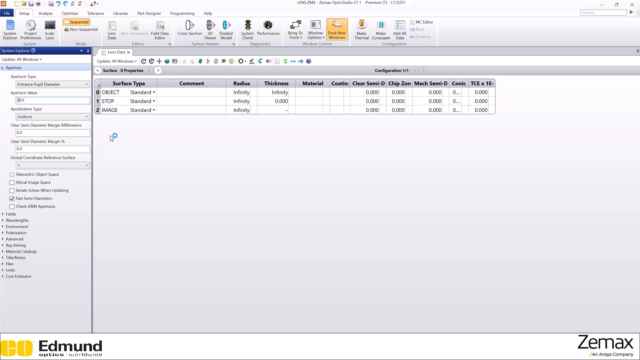Click Make Thermal configuration tool
The width and height of the screenshot is (640, 360).
point(361,30)
